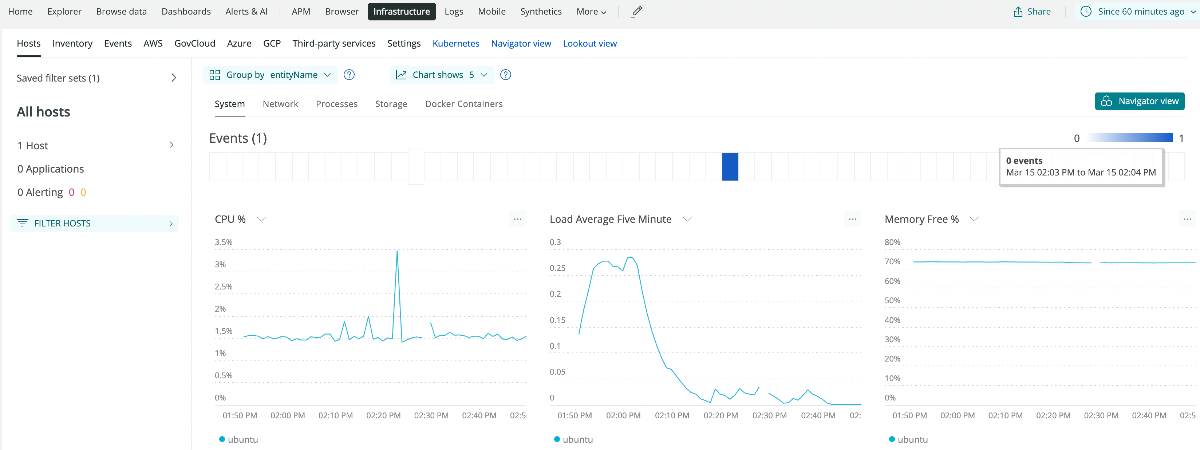Open Mobile in top navigation
The height and width of the screenshot is (450, 1200).
[x=492, y=12]
